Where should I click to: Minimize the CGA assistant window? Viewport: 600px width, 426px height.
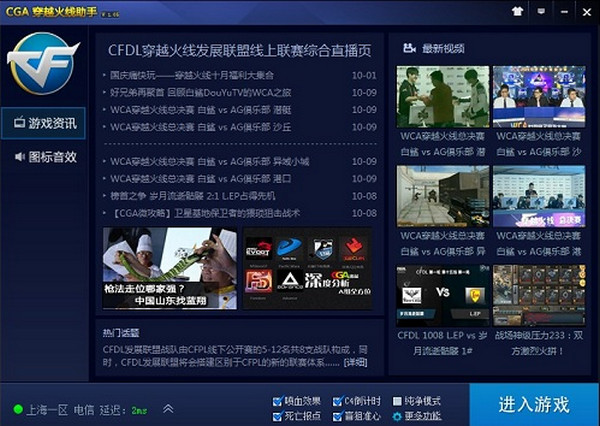point(564,12)
